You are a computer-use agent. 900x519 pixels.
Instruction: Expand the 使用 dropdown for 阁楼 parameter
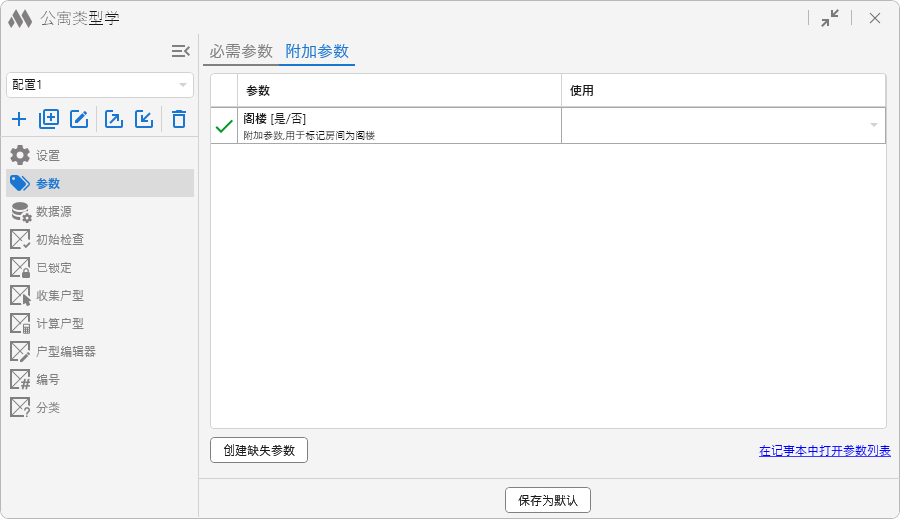point(873,125)
